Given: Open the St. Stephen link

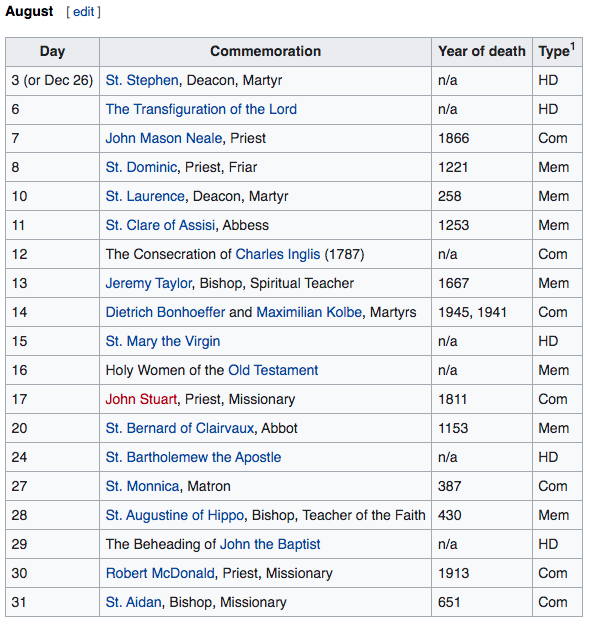Looking at the screenshot, I should (142, 81).
